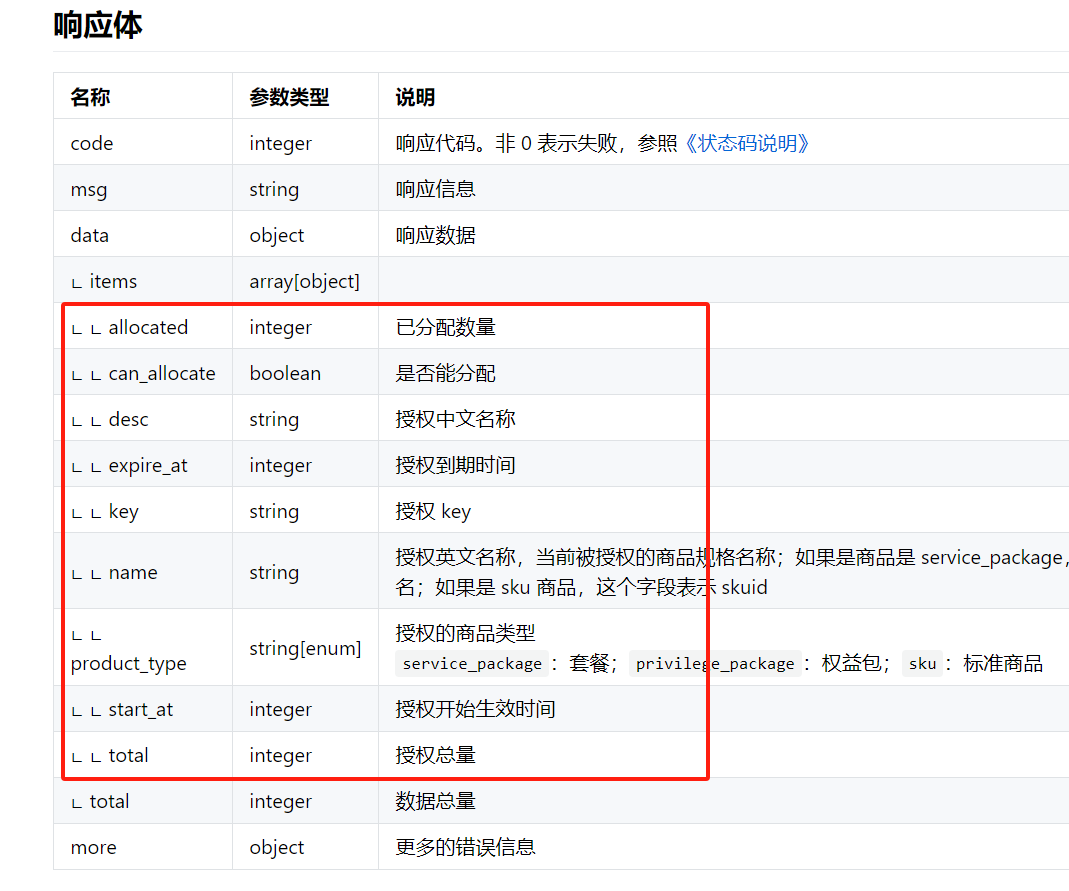Select the code parameter name cell

point(92,143)
